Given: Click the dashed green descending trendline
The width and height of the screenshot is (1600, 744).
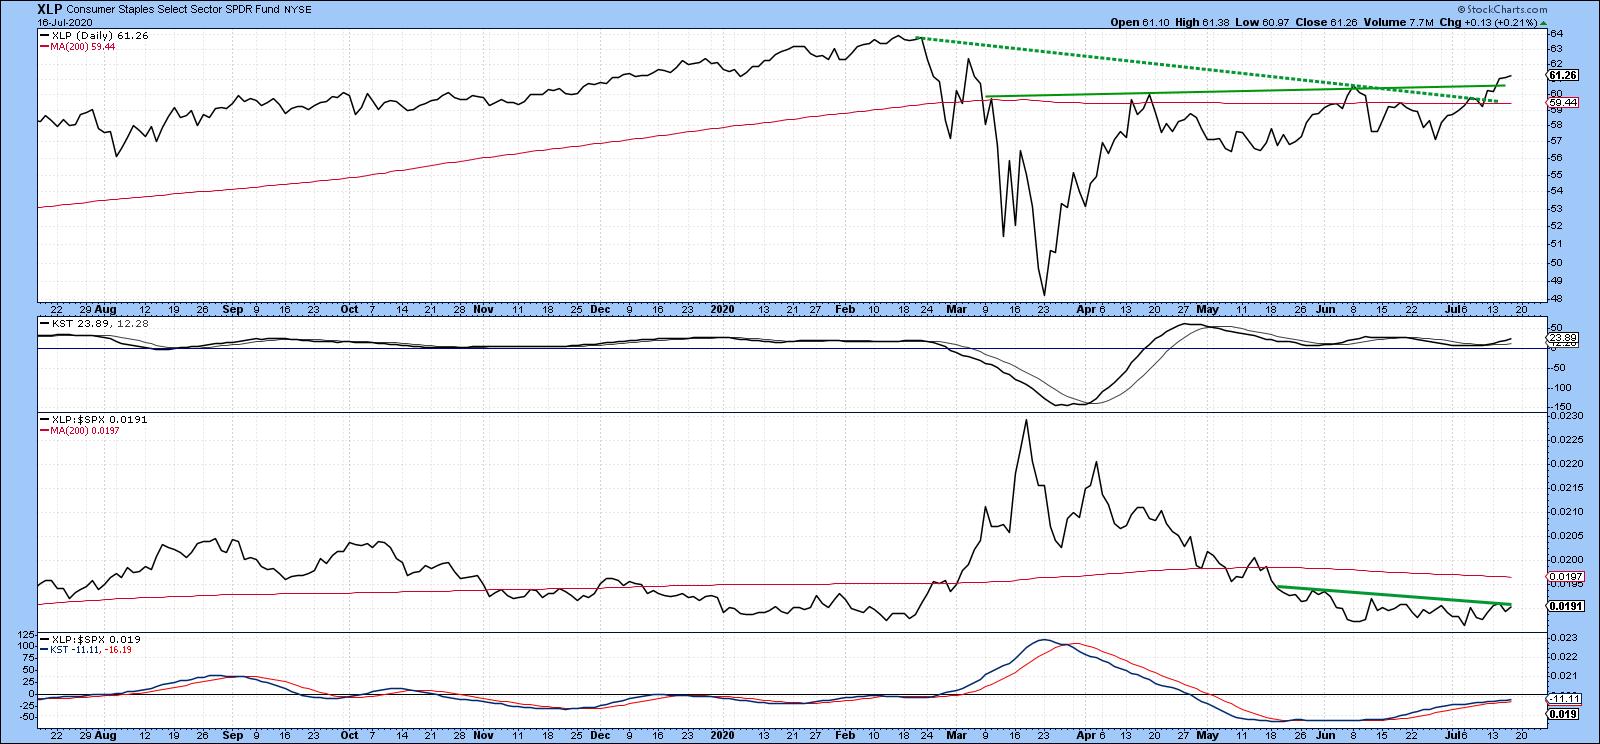Looking at the screenshot, I should tap(1150, 67).
